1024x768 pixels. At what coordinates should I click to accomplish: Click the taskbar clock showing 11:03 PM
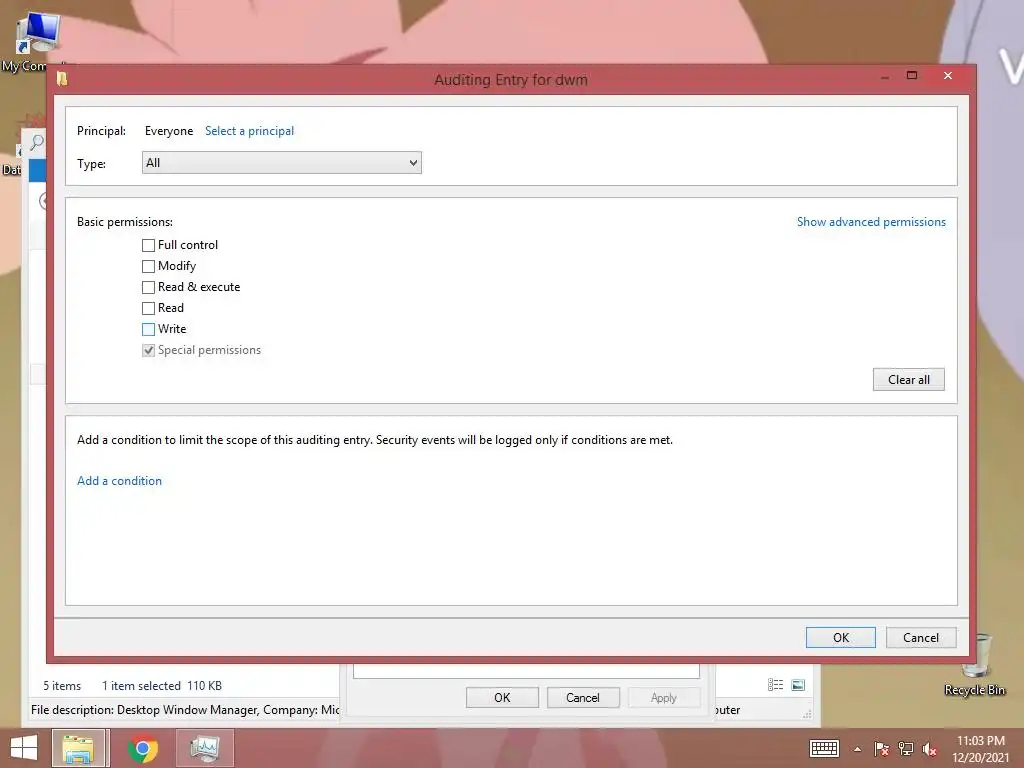981,749
